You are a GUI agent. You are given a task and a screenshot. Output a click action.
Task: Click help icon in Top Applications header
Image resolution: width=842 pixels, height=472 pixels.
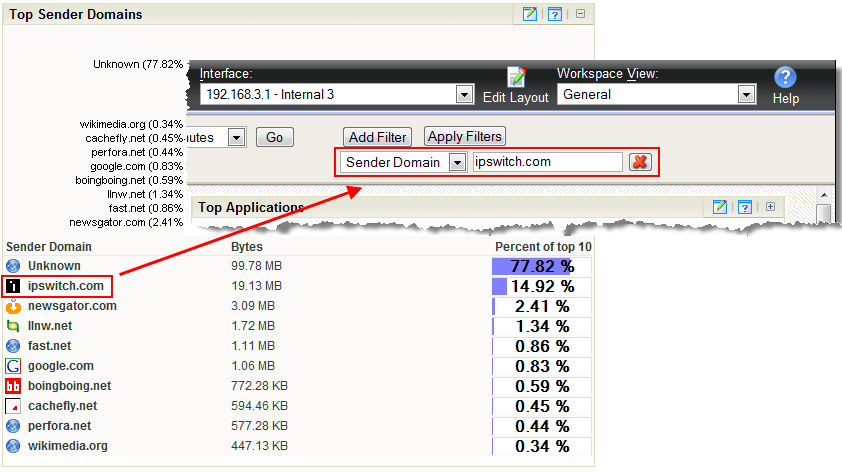click(744, 207)
